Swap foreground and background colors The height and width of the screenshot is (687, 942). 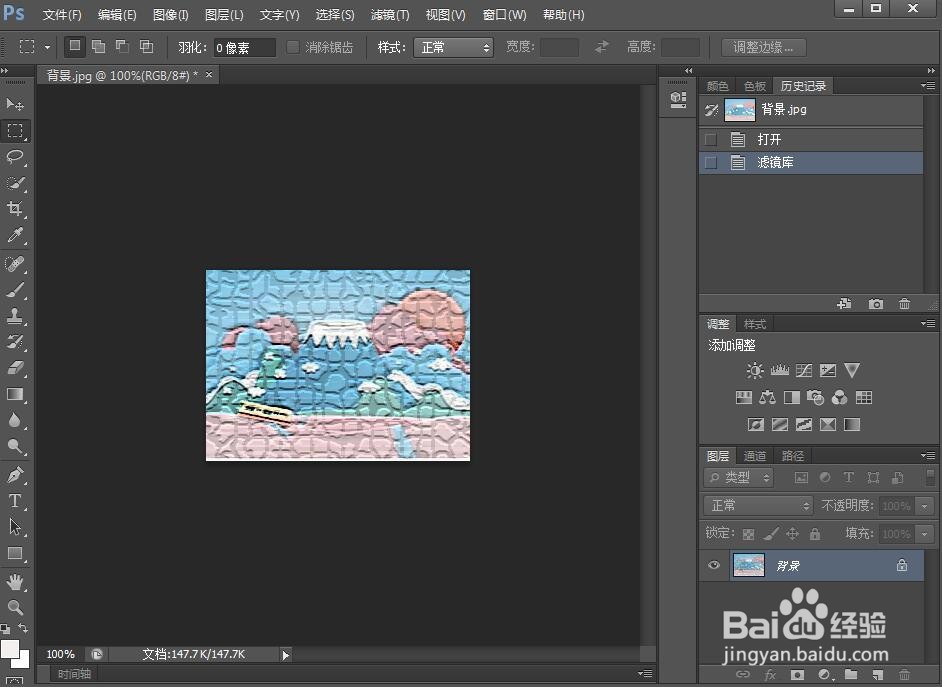point(23,628)
